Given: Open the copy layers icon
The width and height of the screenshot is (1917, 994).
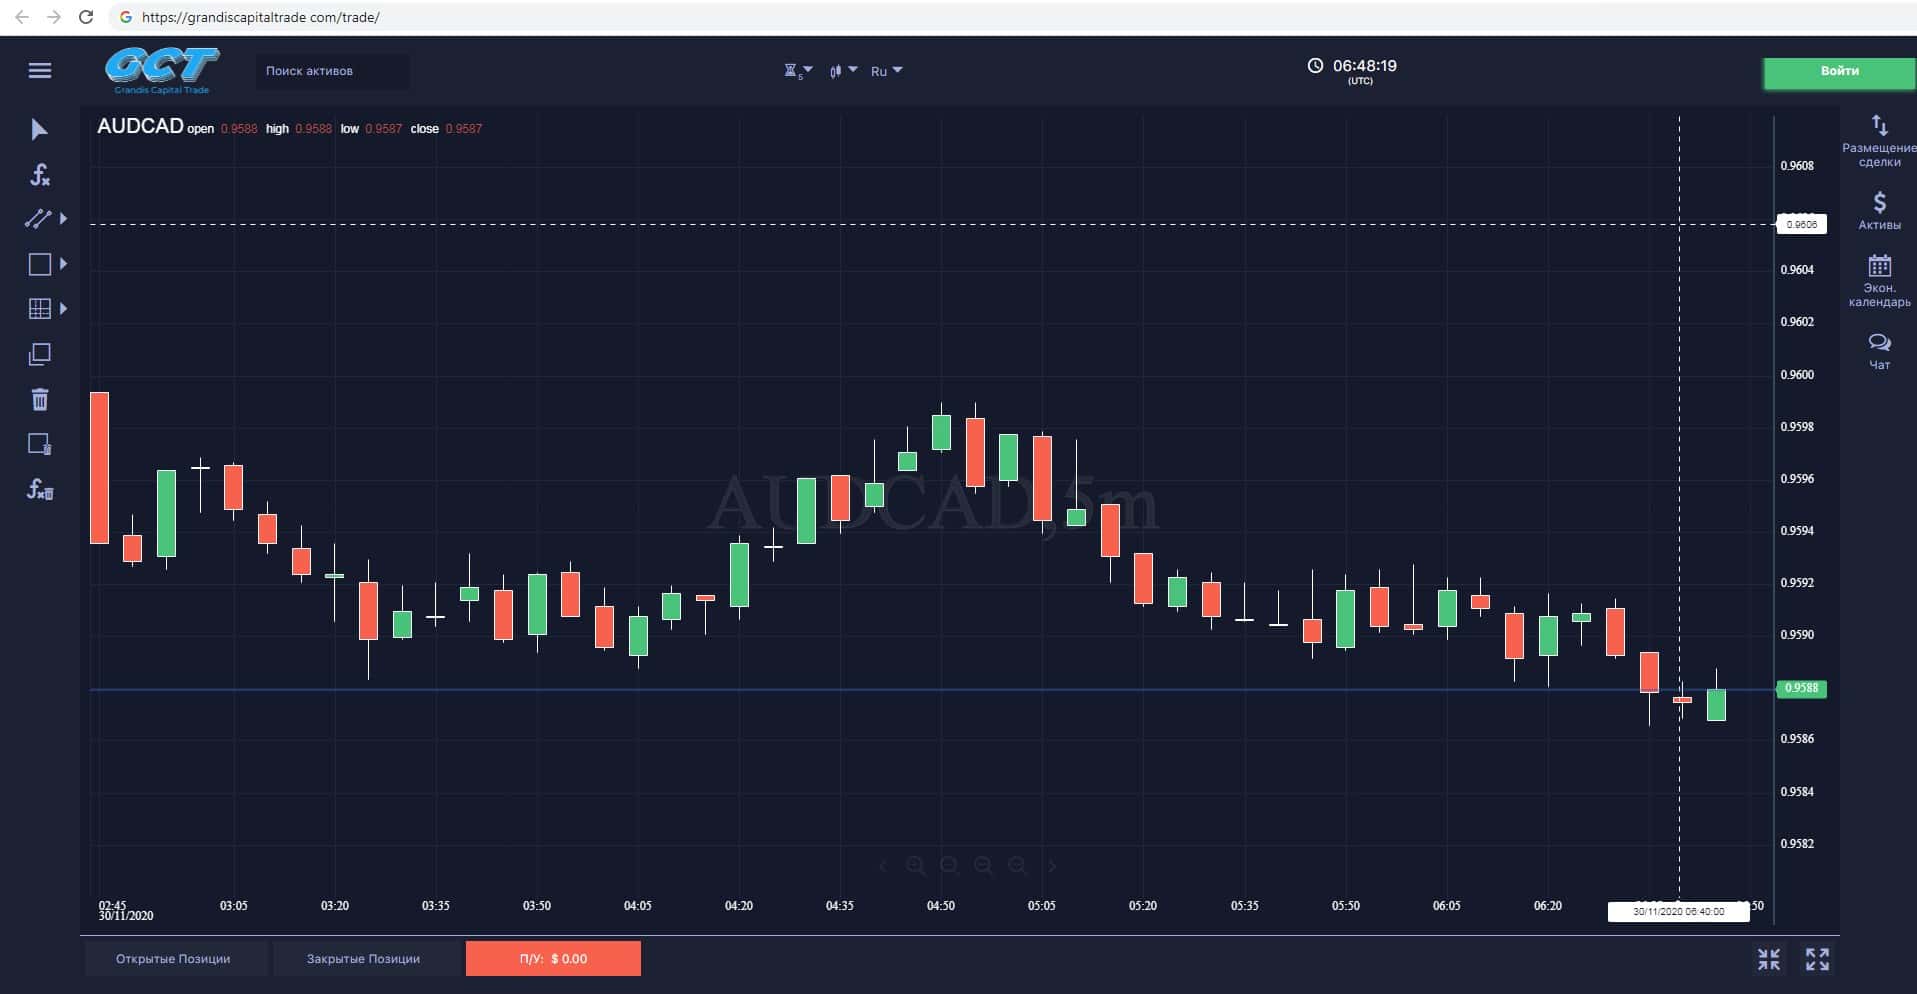Looking at the screenshot, I should [40, 355].
